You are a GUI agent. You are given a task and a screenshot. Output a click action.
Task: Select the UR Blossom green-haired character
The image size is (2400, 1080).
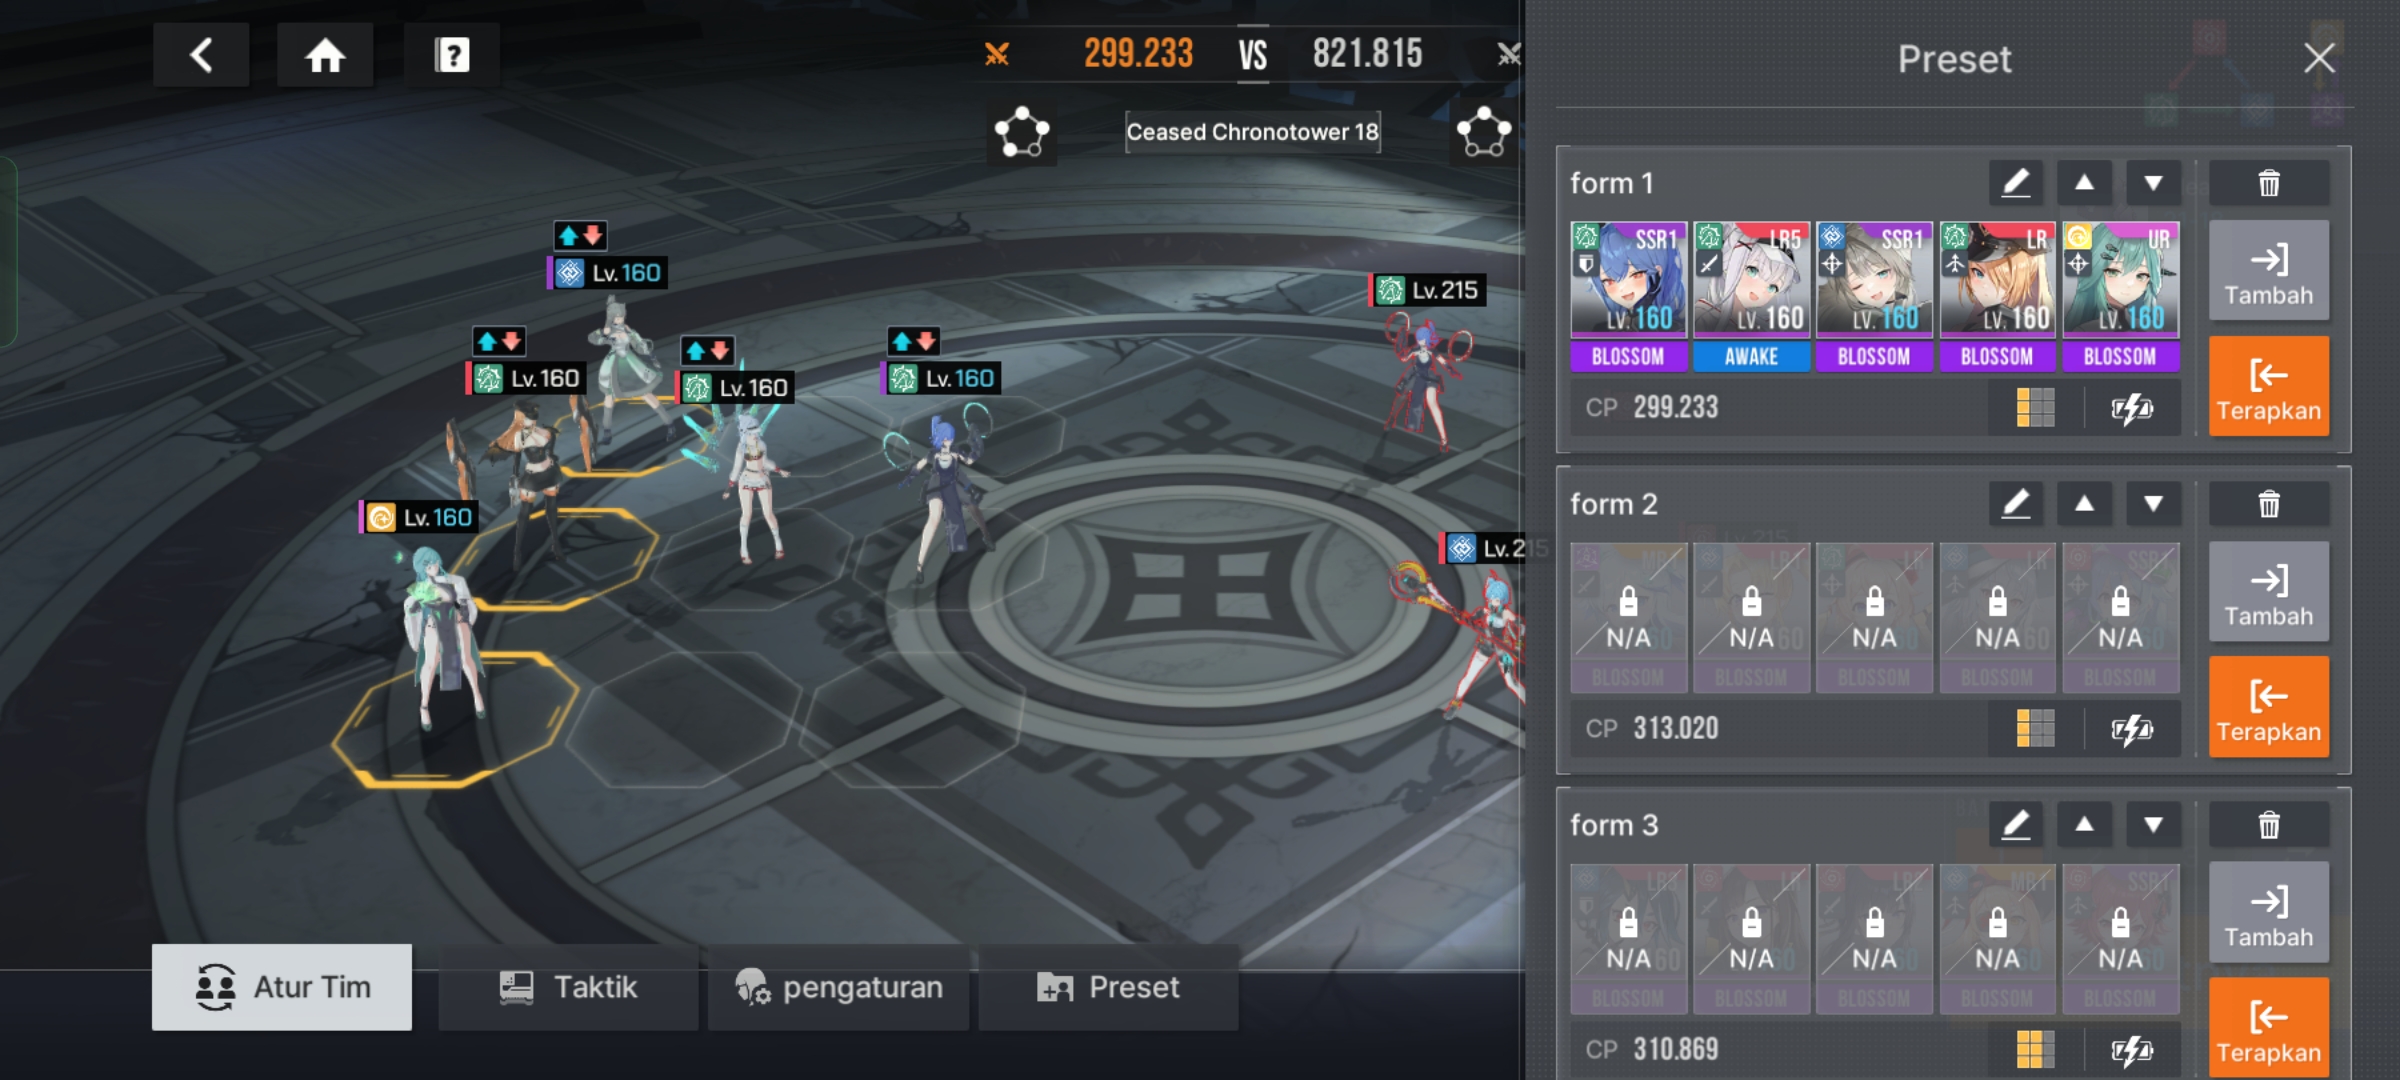[2120, 297]
